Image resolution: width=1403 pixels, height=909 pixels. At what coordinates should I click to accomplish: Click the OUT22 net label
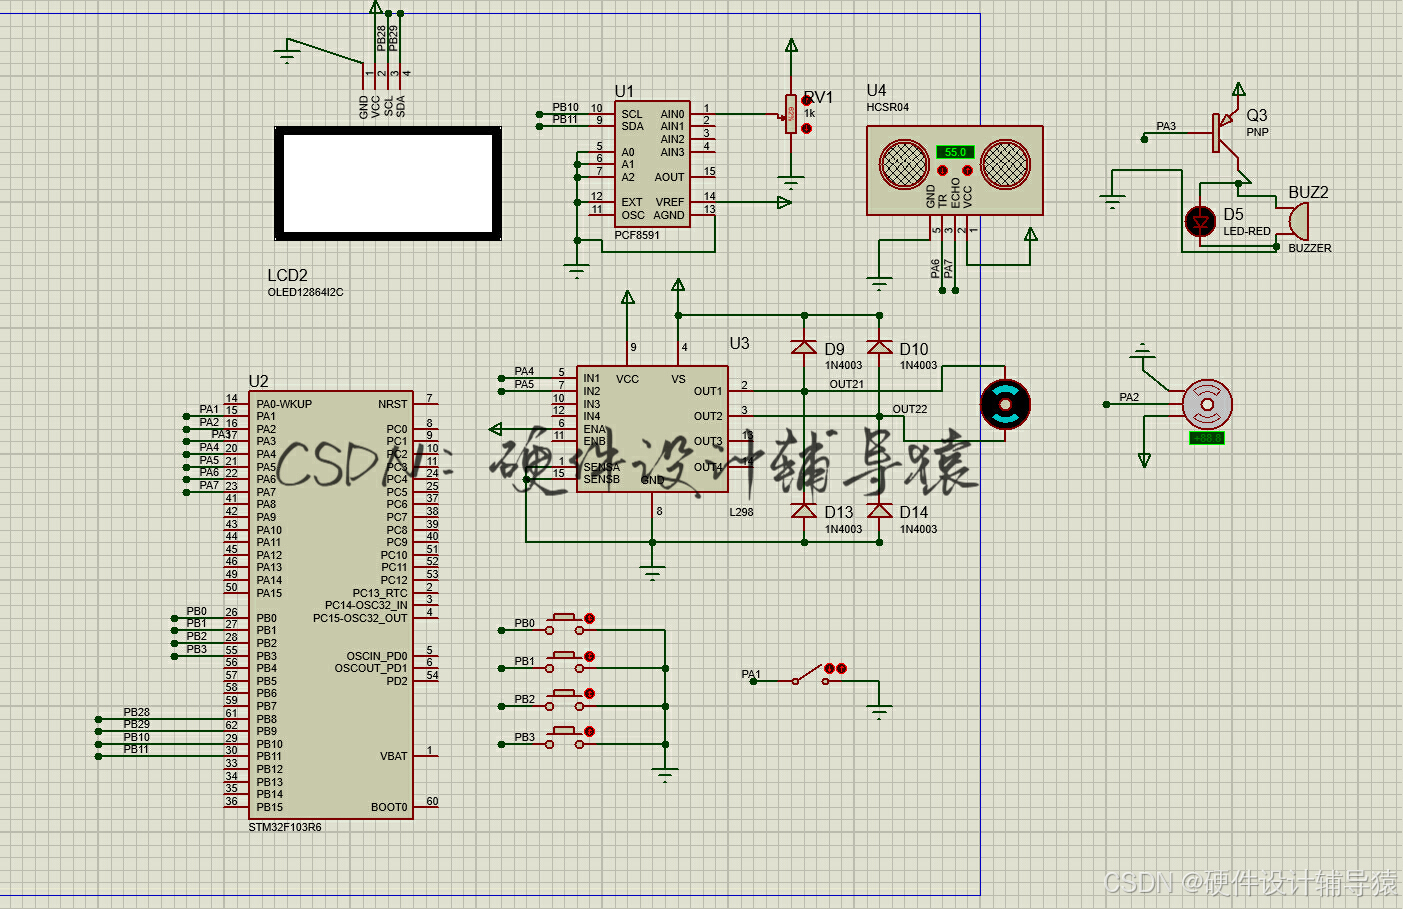[x=910, y=409]
